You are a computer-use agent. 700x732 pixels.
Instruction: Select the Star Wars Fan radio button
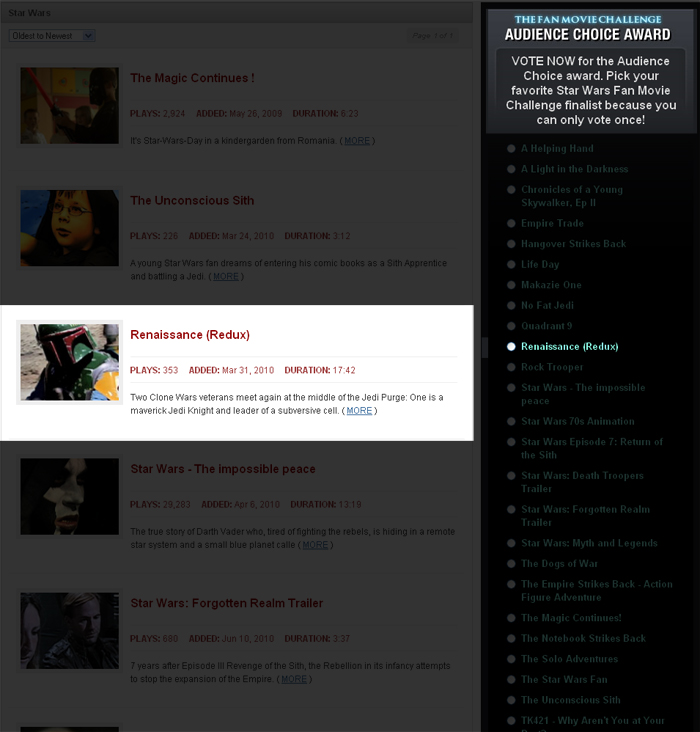point(511,679)
